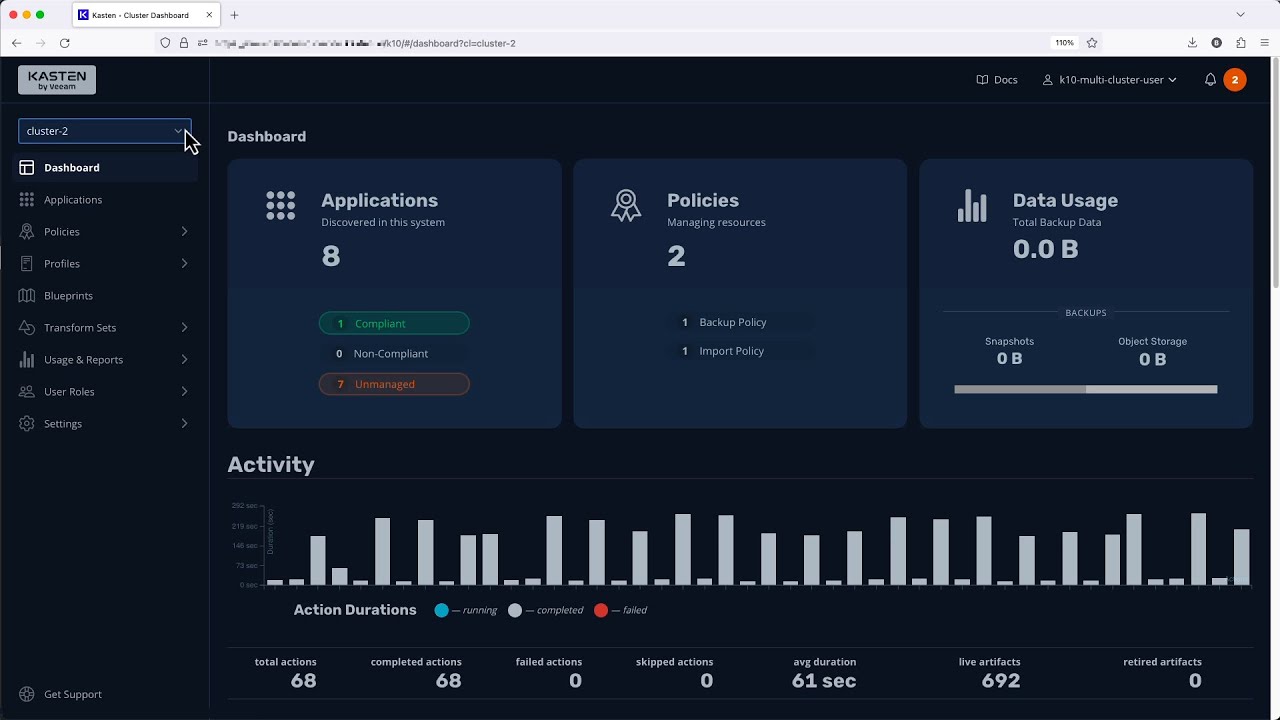Image resolution: width=1280 pixels, height=720 pixels.
Task: Open the Blueprints menu item
Action: click(104, 296)
